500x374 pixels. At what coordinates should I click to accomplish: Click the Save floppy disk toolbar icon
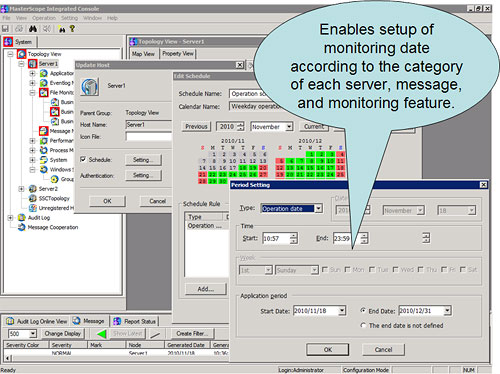click(6, 29)
